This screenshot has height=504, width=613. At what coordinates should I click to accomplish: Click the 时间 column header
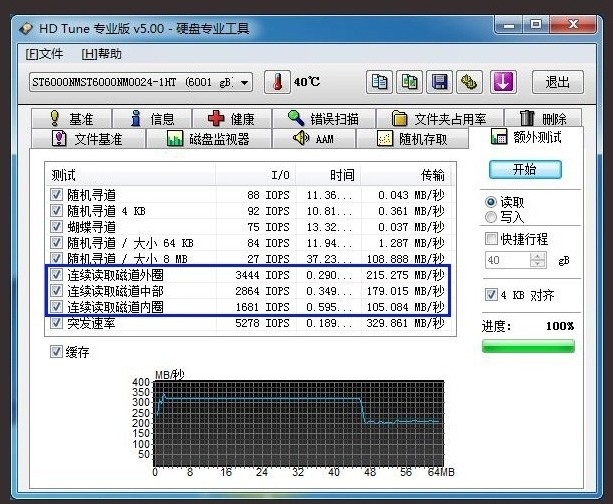(x=328, y=175)
